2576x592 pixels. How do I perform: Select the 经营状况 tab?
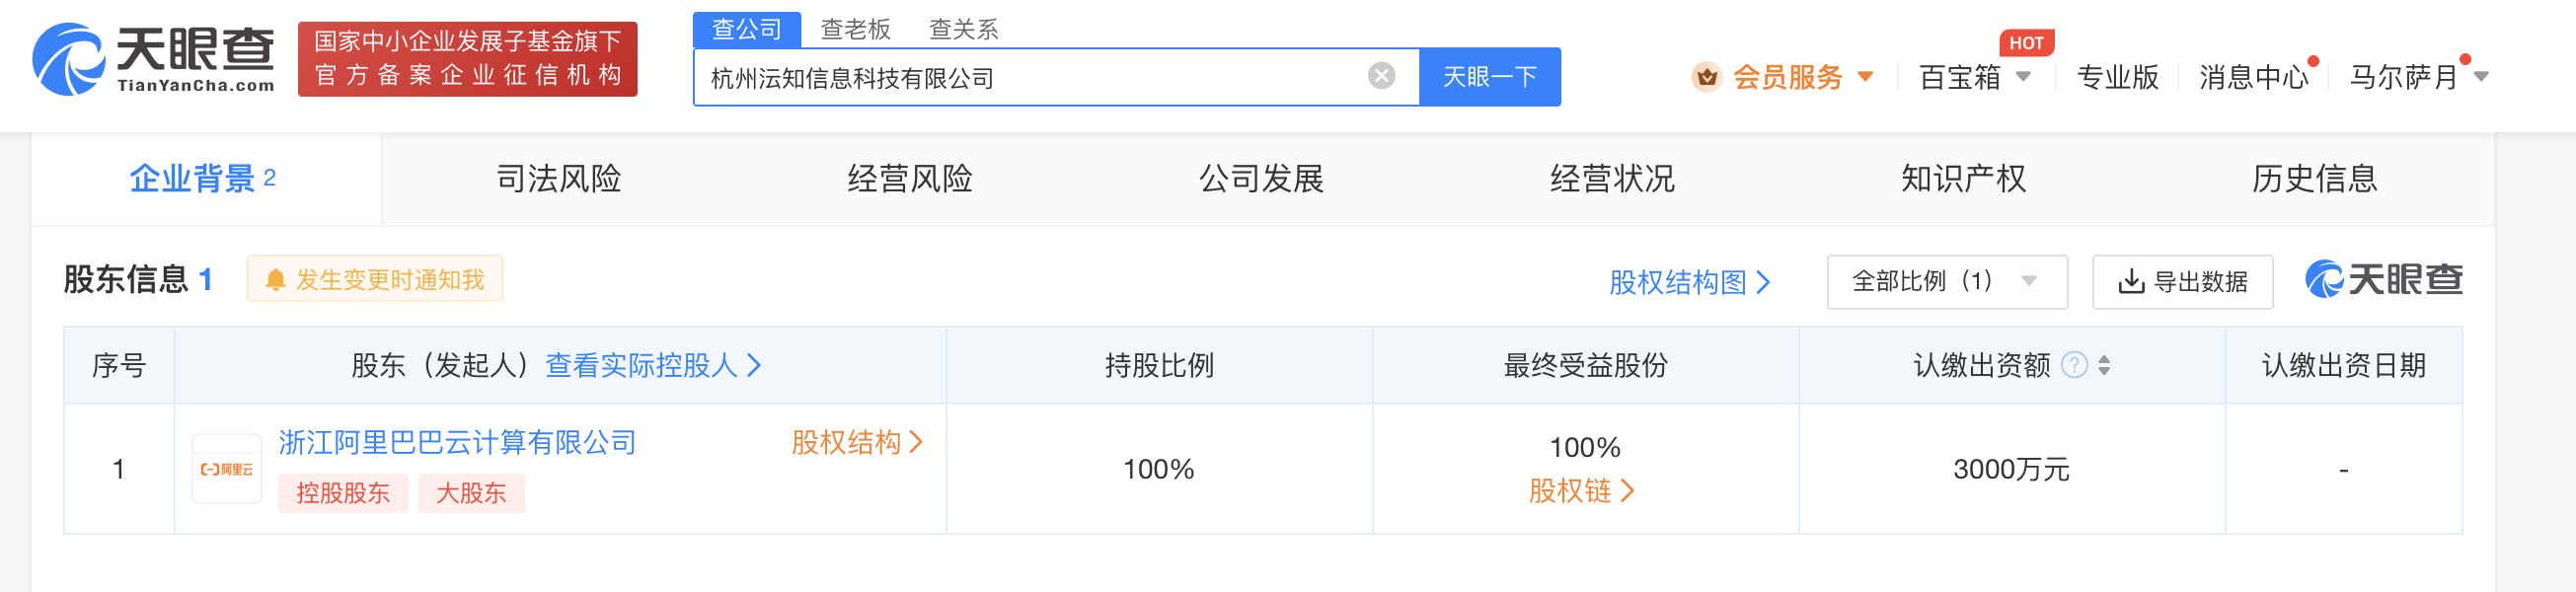pyautogui.click(x=1612, y=179)
